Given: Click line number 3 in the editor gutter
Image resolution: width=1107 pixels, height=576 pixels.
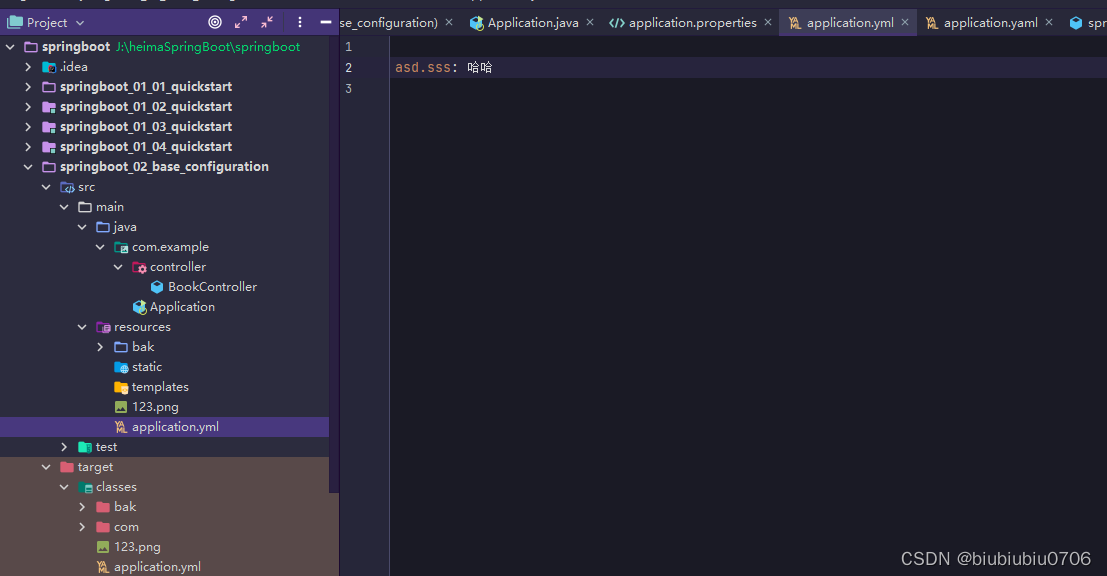Looking at the screenshot, I should pyautogui.click(x=348, y=88).
